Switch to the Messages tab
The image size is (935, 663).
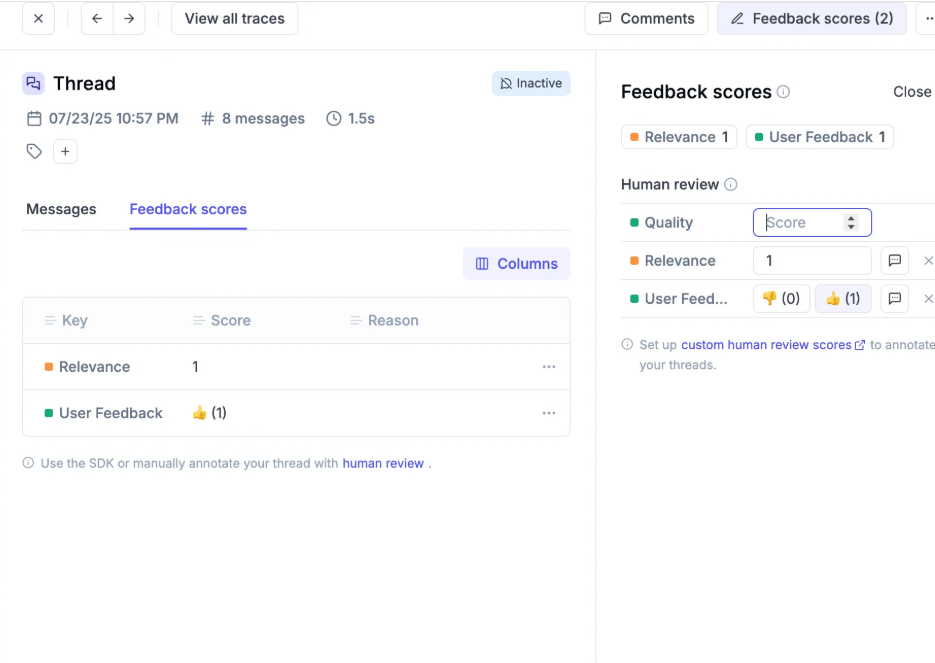coord(61,209)
